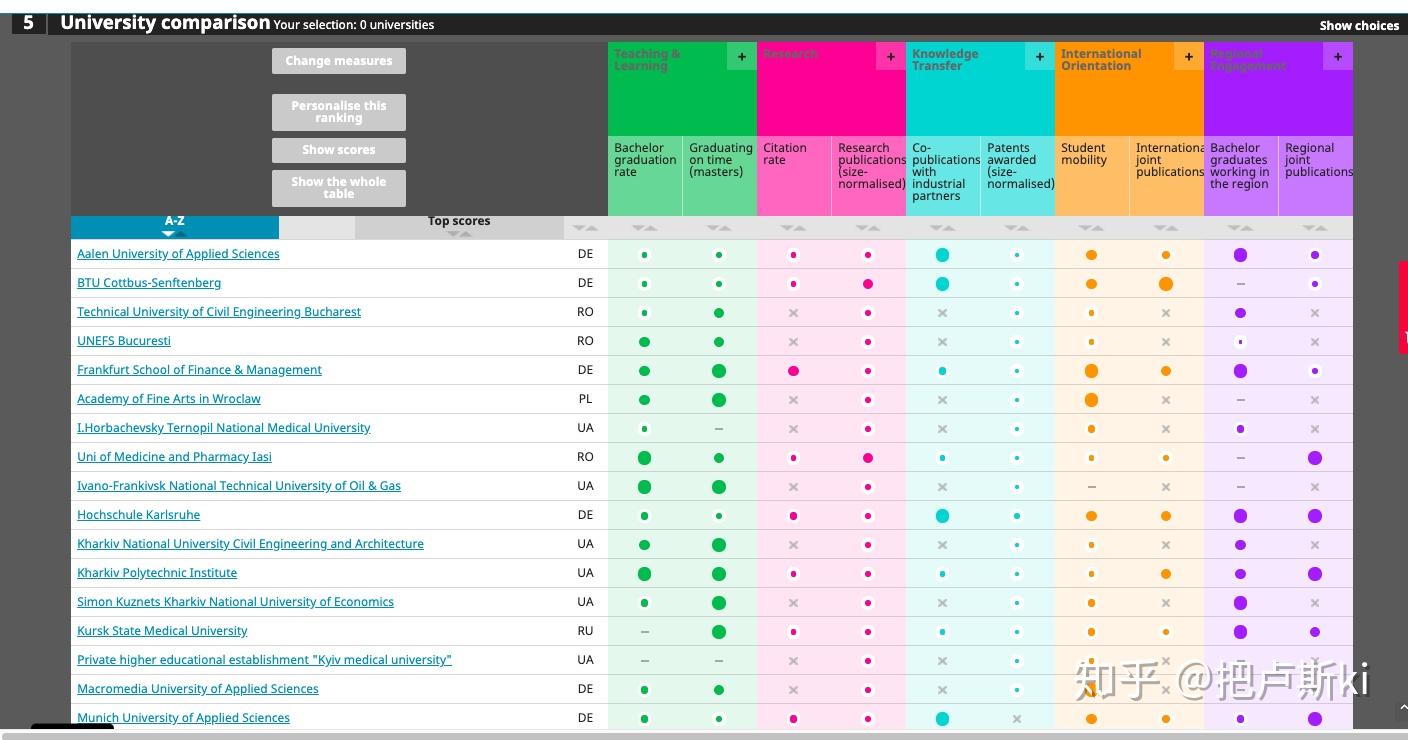Open Show choices in header bar
This screenshot has width=1408, height=740.
point(1359,25)
